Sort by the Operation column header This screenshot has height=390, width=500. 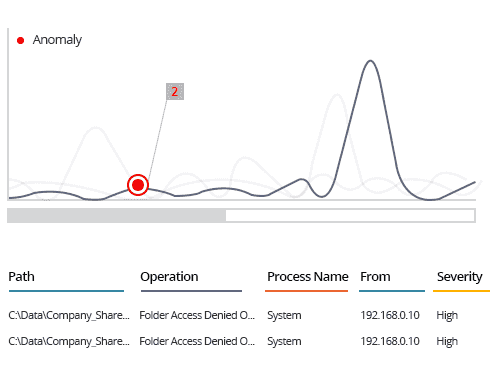pyautogui.click(x=169, y=277)
